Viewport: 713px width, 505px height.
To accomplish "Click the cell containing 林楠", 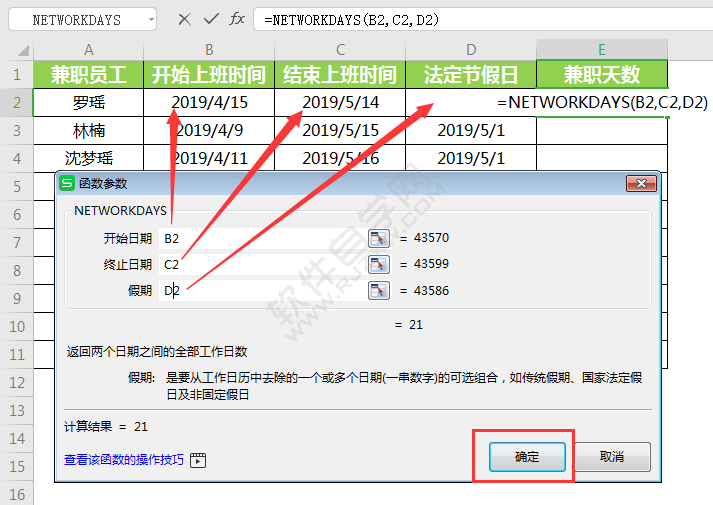I will point(89,130).
